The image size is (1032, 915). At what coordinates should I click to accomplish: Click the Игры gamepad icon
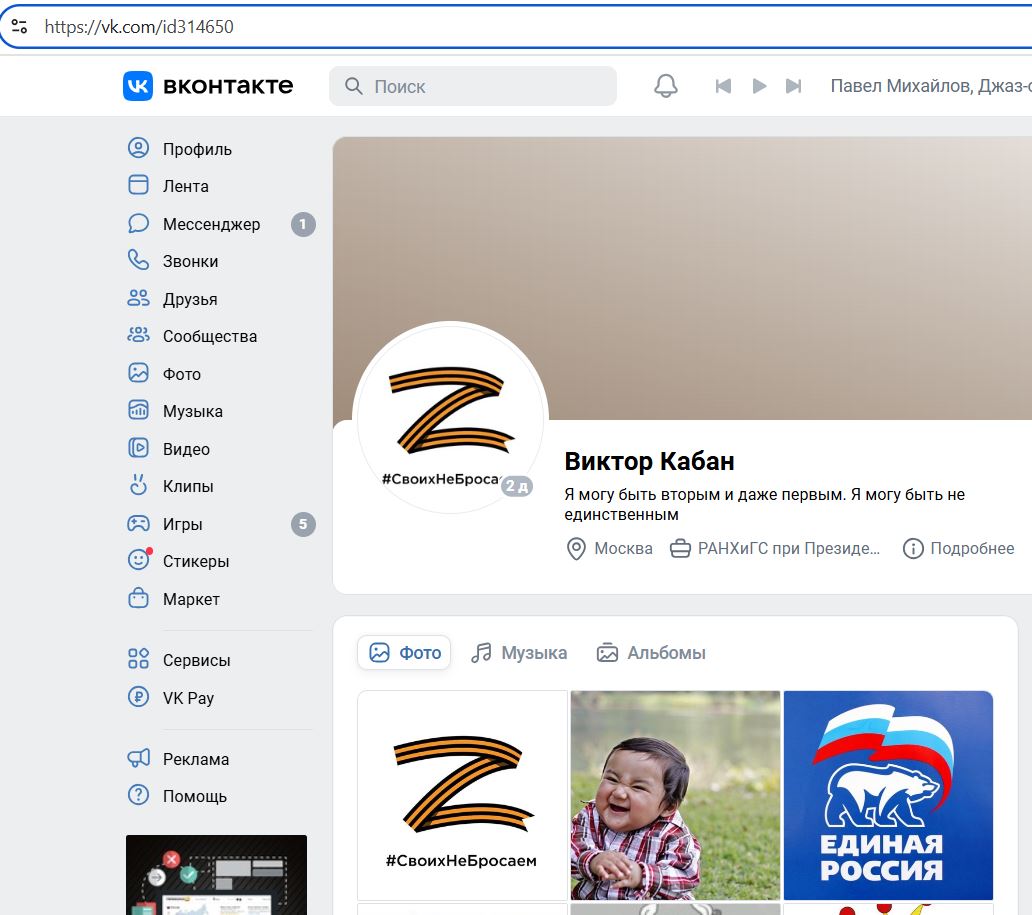point(138,523)
